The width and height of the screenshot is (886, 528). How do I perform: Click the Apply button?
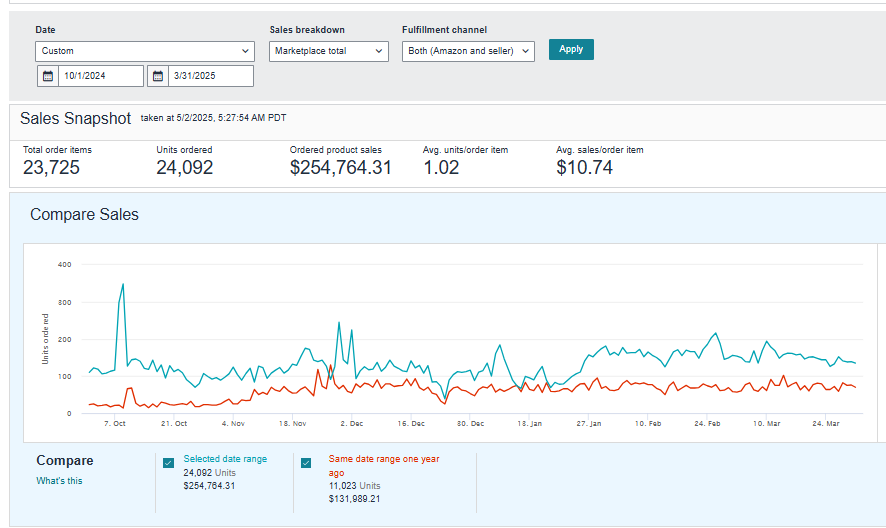[571, 49]
